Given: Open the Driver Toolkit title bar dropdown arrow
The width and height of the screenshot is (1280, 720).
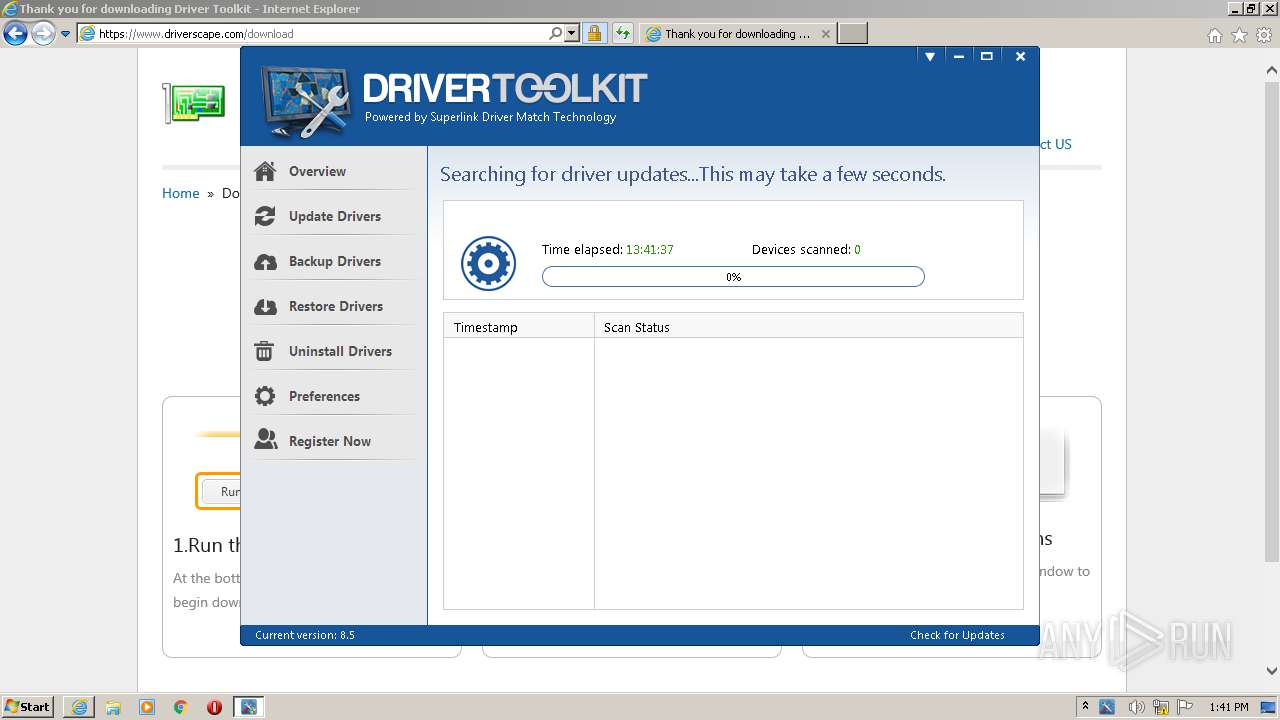Looking at the screenshot, I should [x=930, y=57].
